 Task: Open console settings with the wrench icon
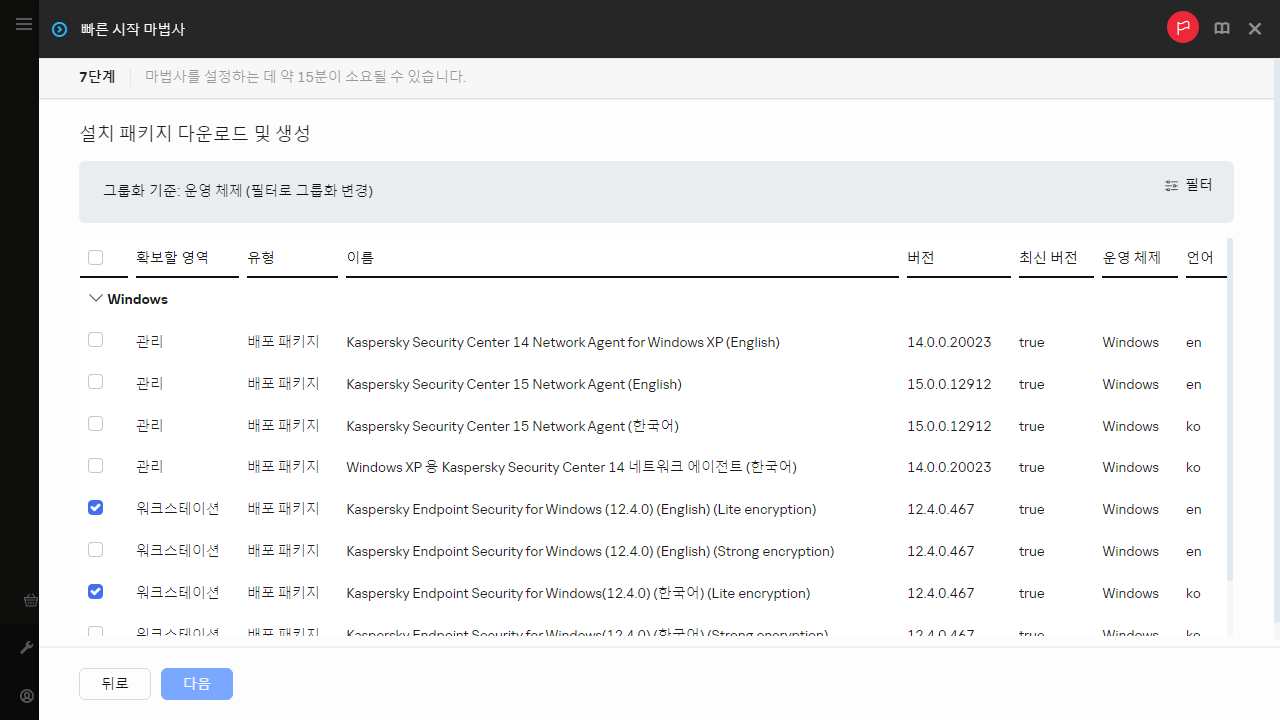[x=29, y=647]
